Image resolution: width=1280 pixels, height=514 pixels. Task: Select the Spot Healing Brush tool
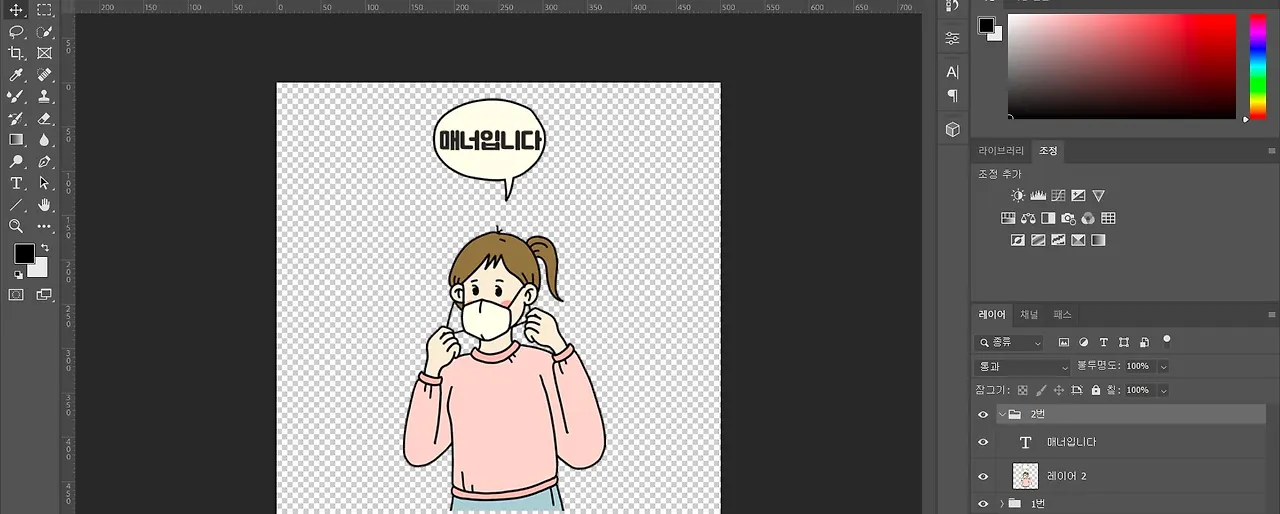(44, 75)
